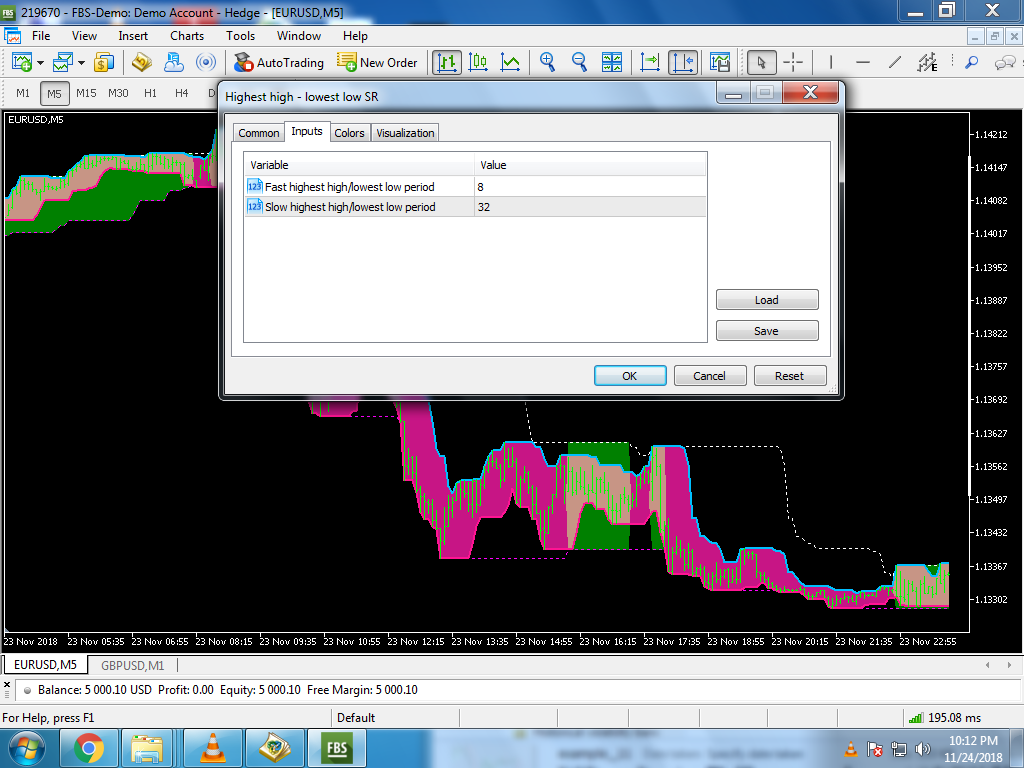The height and width of the screenshot is (768, 1024).
Task: Select the H1 timeframe
Action: 150,93
